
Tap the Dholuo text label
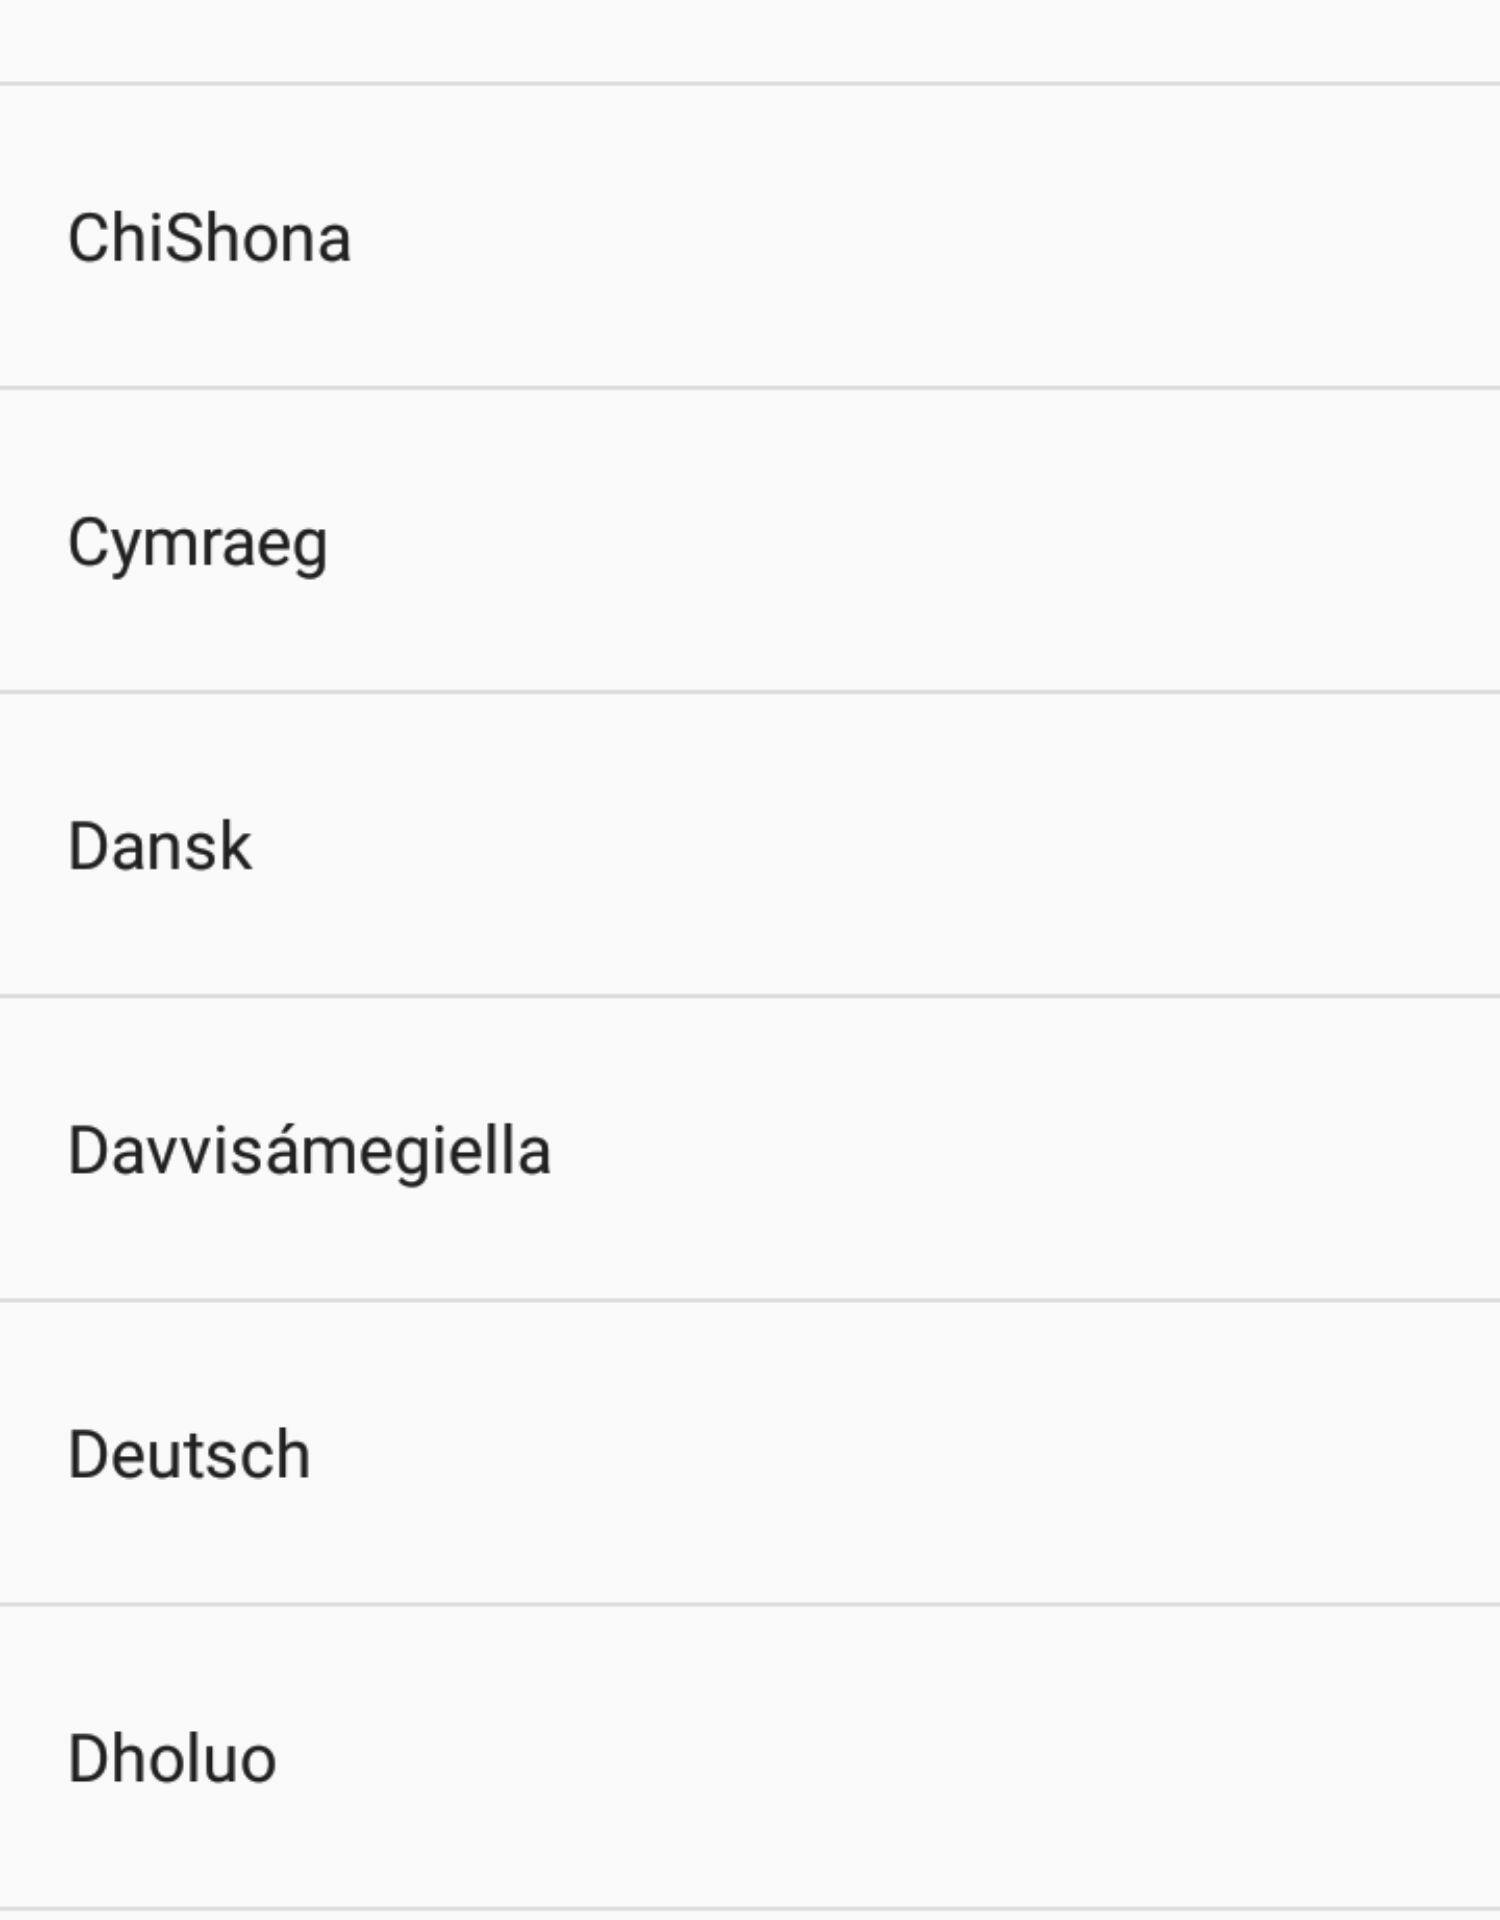(172, 1758)
